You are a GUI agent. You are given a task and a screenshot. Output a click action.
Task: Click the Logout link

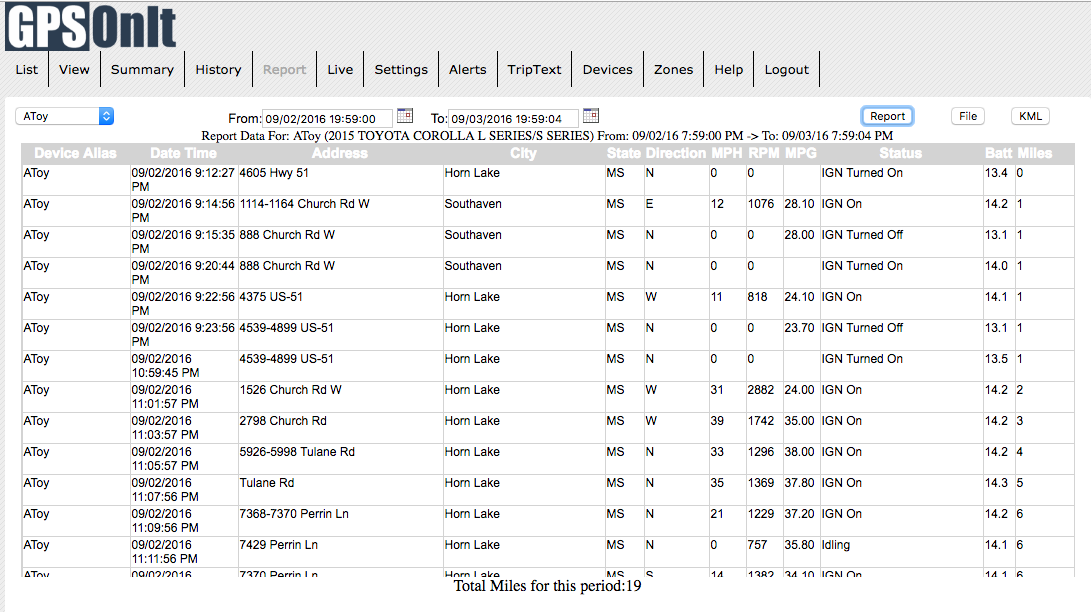[787, 70]
